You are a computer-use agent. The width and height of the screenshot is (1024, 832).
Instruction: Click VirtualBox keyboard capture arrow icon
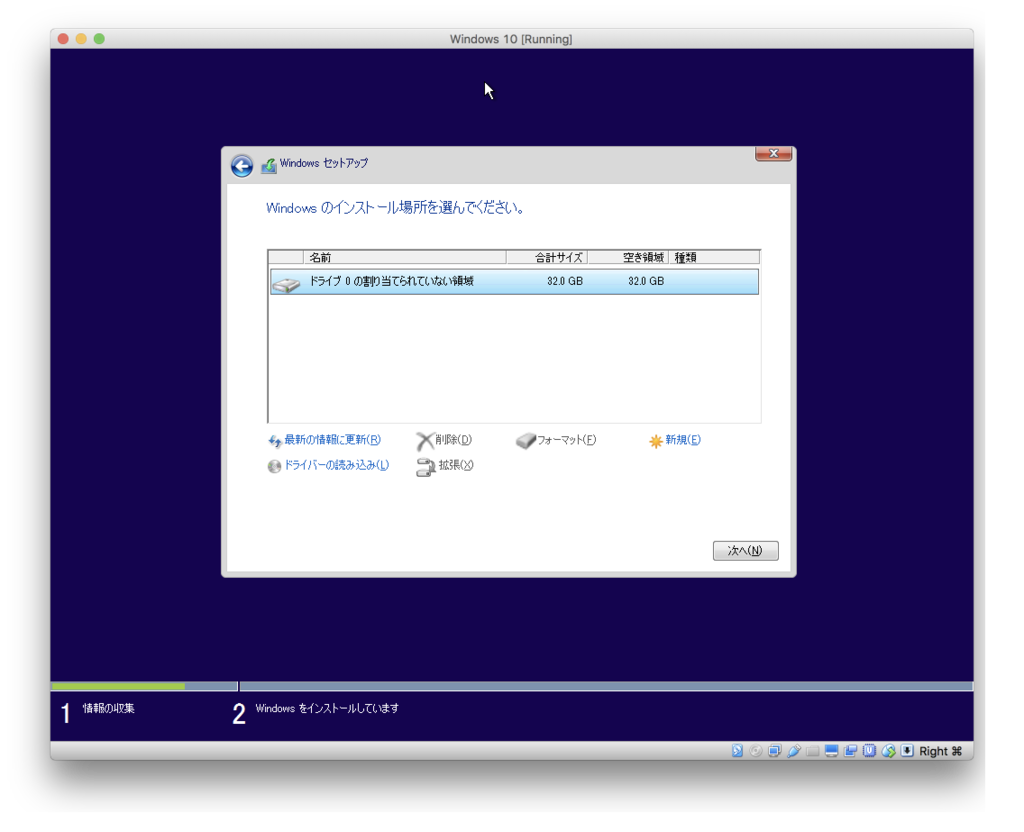tap(907, 751)
